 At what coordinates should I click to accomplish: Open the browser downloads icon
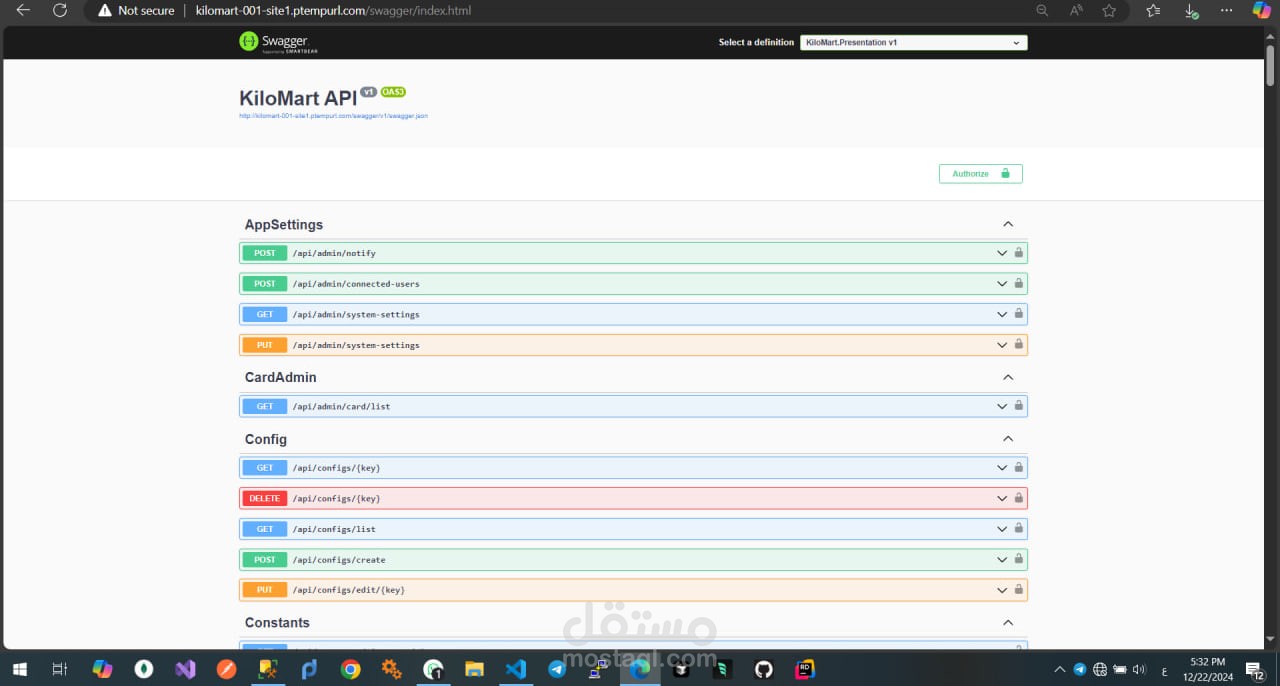(1191, 10)
